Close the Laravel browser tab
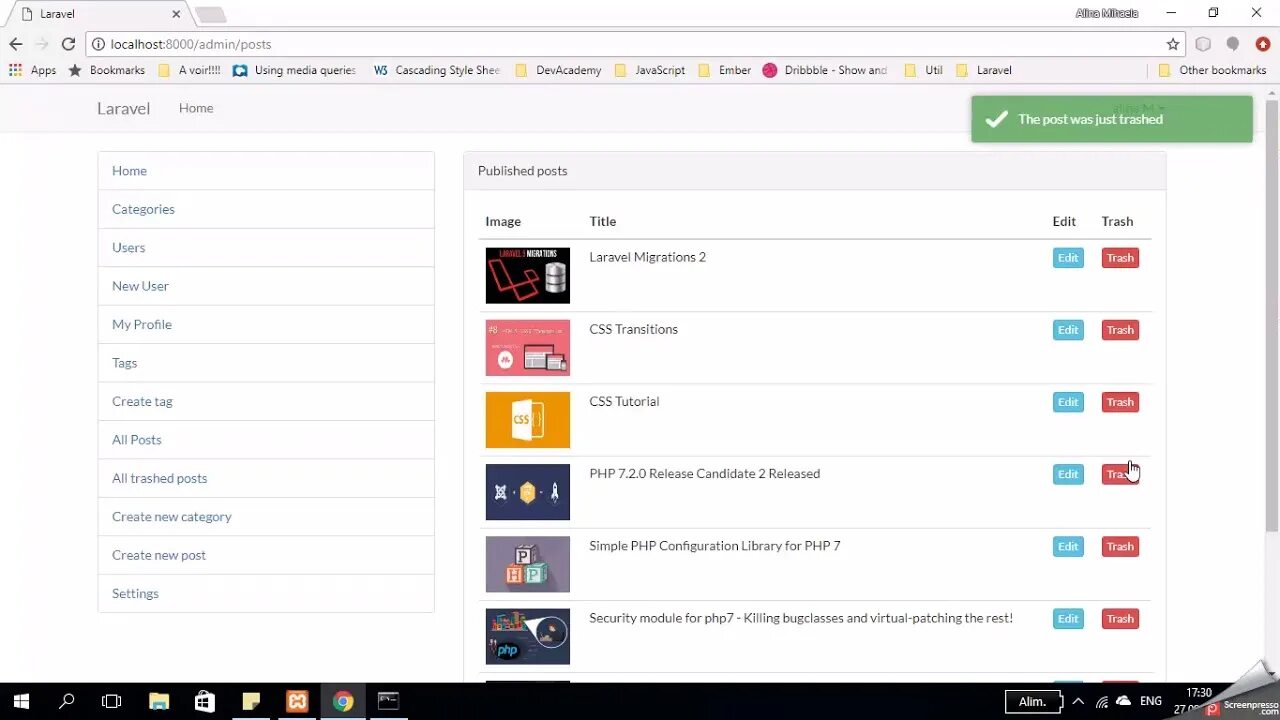The image size is (1280, 720). point(176,14)
